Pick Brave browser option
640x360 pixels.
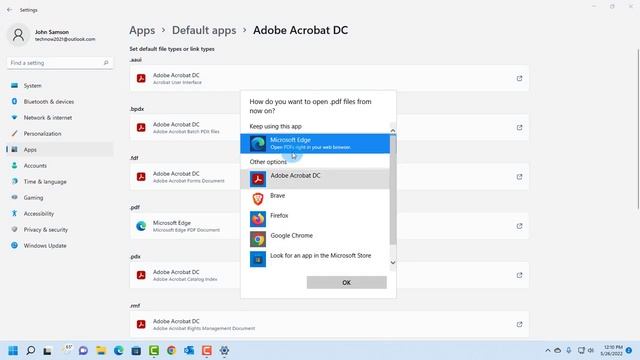coord(315,199)
